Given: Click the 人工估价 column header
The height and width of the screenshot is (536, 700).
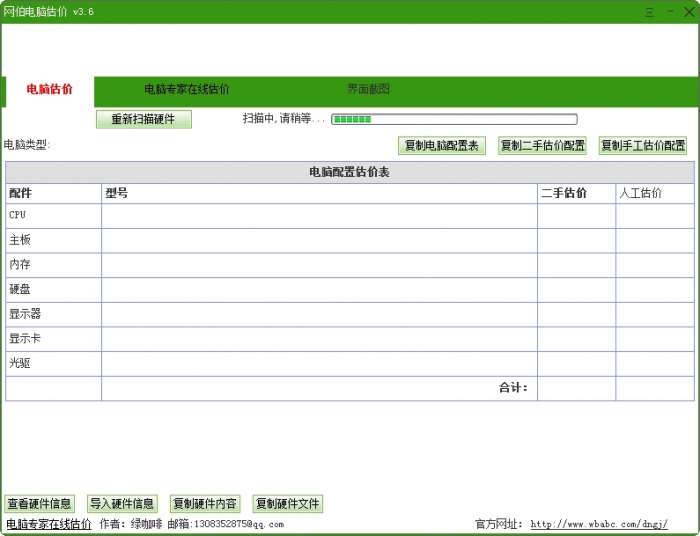Looking at the screenshot, I should pos(641,193).
